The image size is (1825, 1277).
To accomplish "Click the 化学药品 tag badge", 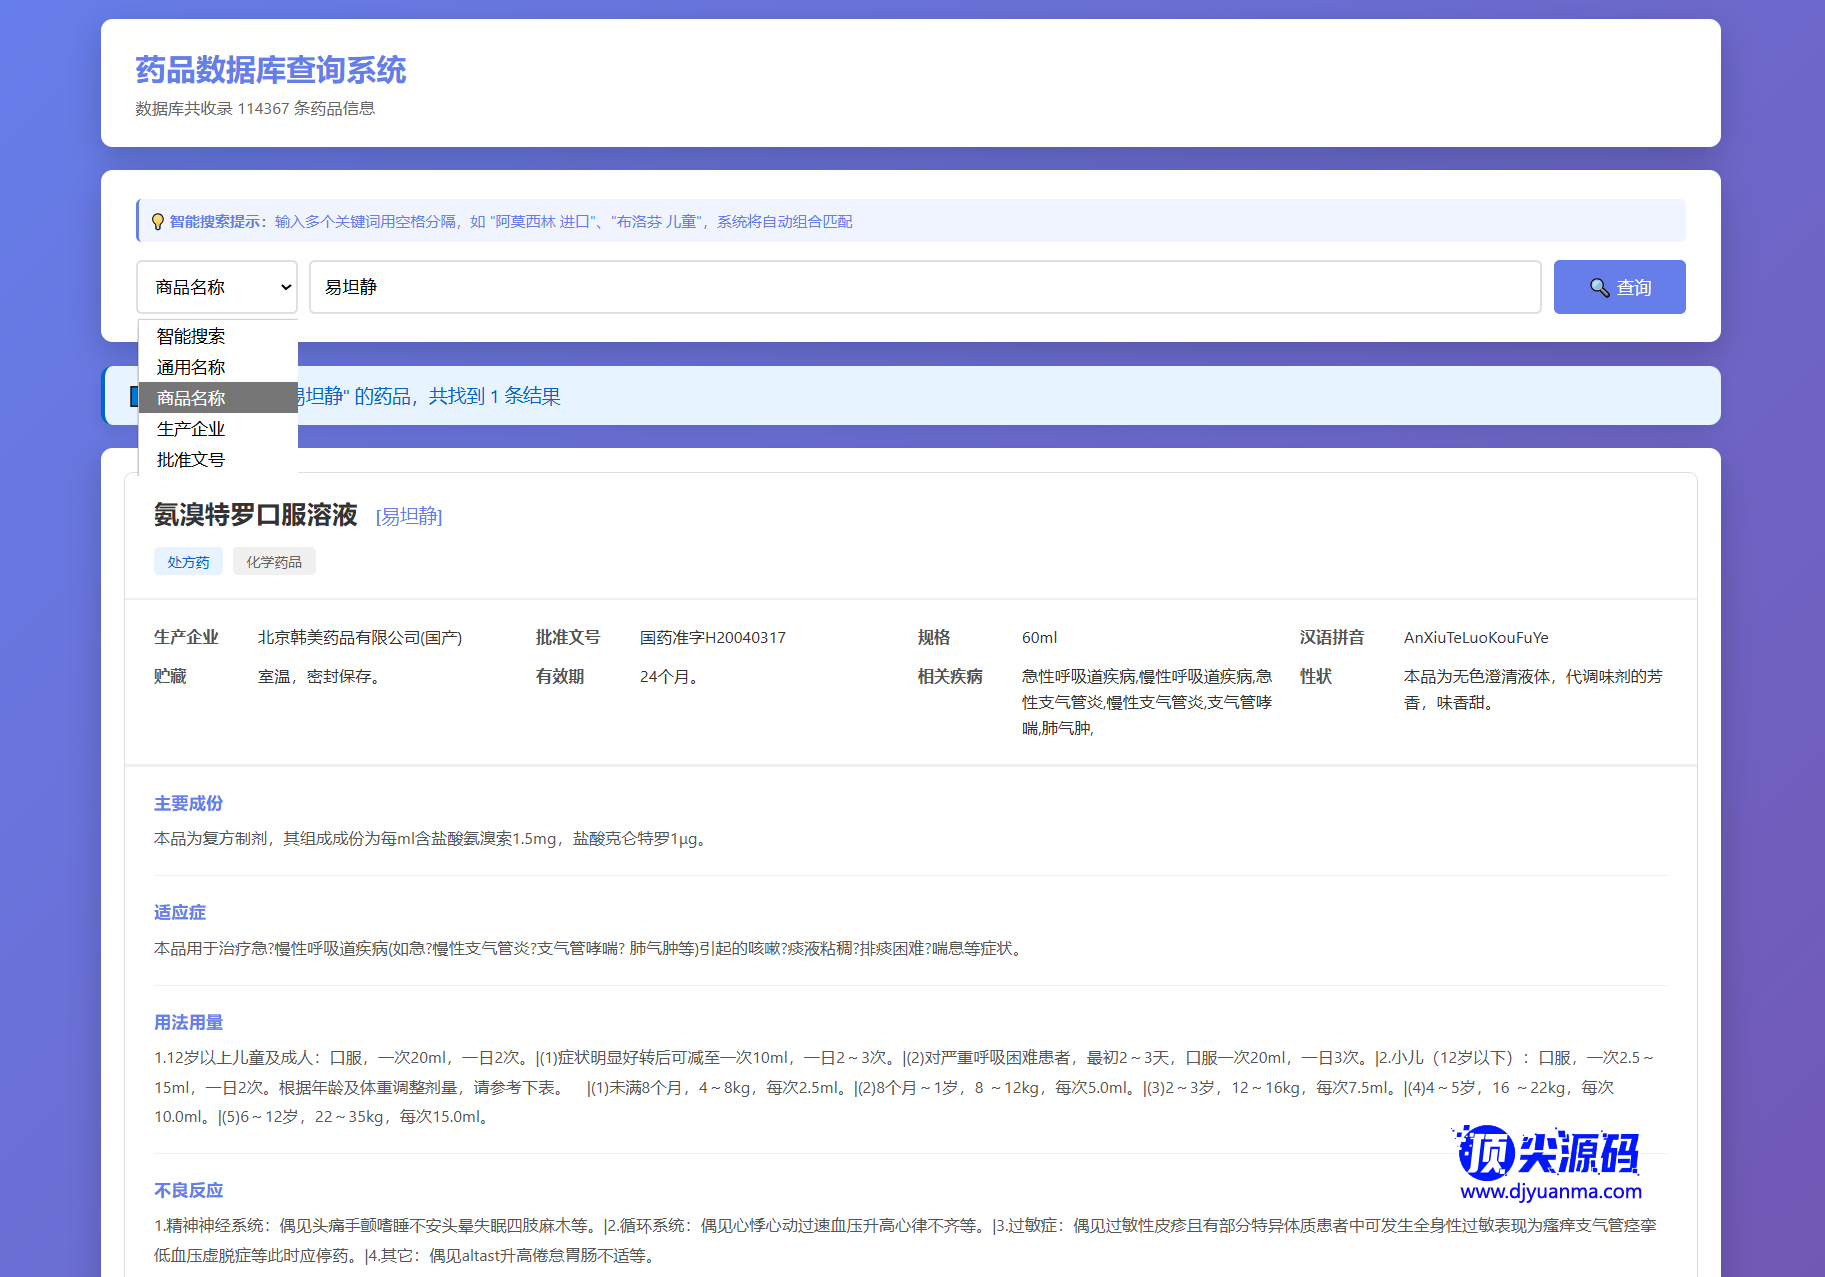I will click(x=274, y=562).
